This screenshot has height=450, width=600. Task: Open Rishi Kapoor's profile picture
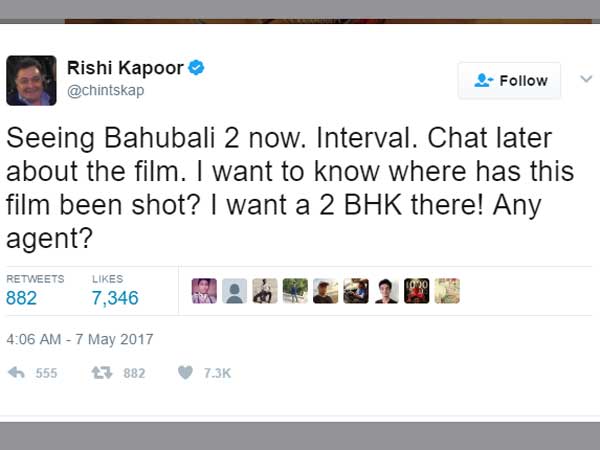tap(31, 80)
